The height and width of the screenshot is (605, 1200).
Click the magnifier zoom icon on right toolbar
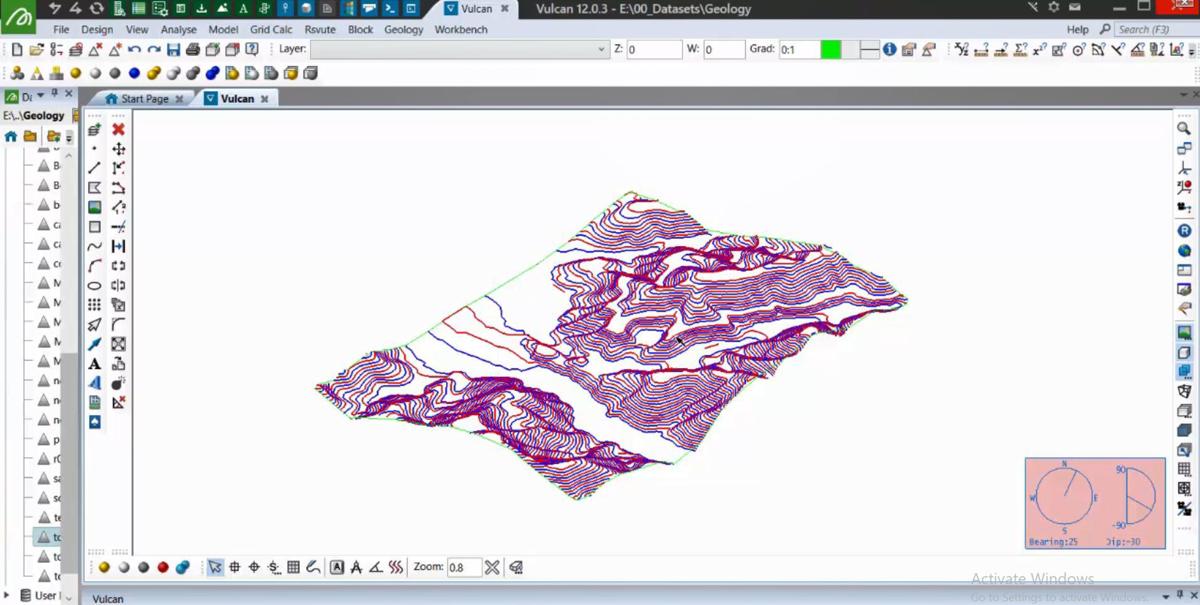coord(1184,129)
